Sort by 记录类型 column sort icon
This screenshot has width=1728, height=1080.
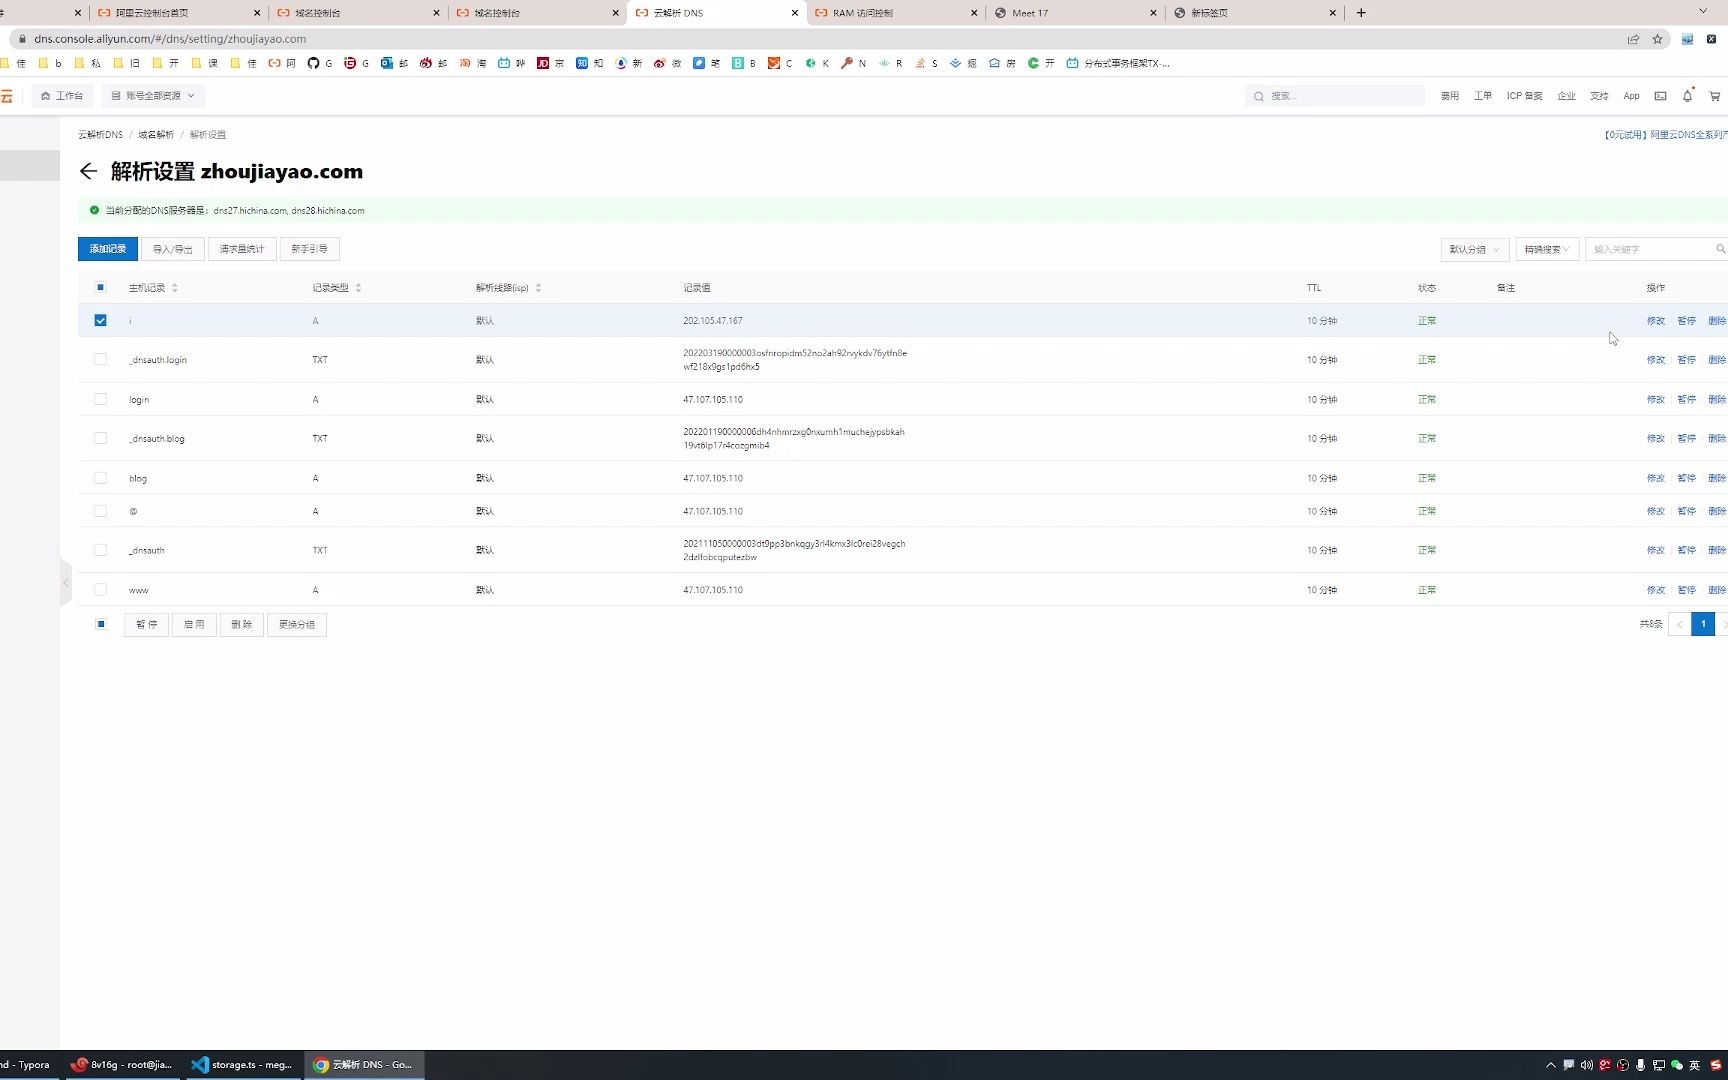click(358, 288)
